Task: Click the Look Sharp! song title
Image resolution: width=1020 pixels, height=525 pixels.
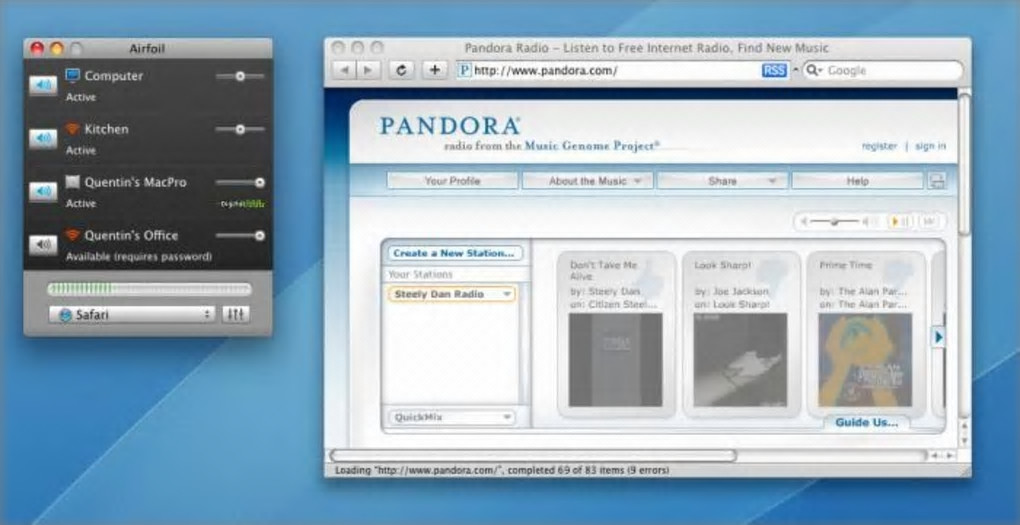Action: (x=723, y=265)
